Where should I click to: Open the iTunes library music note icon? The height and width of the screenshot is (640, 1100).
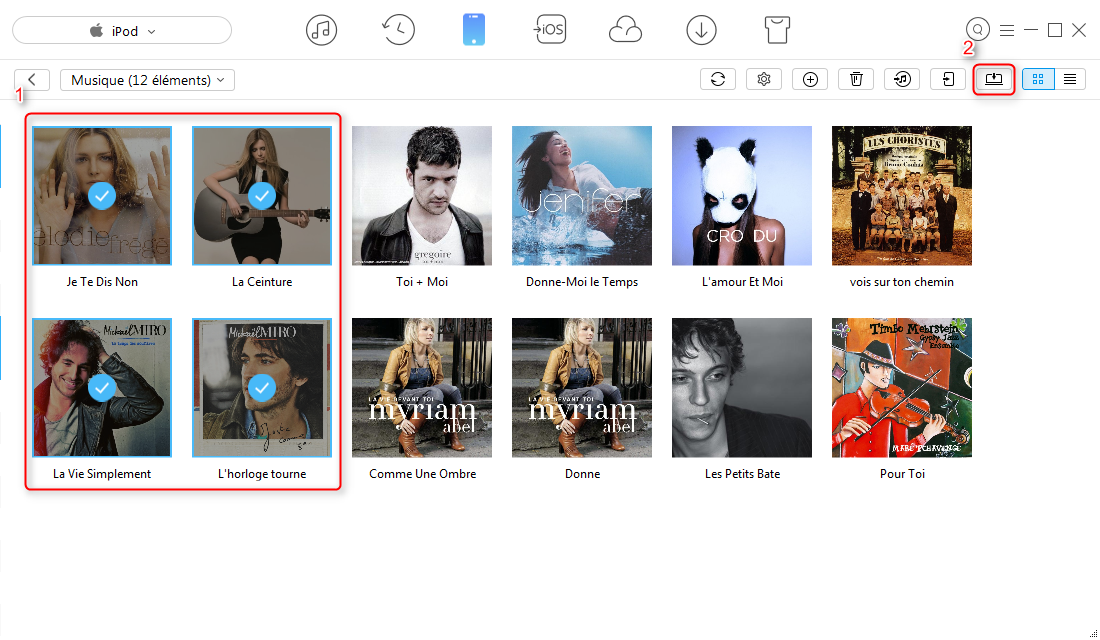(x=321, y=30)
